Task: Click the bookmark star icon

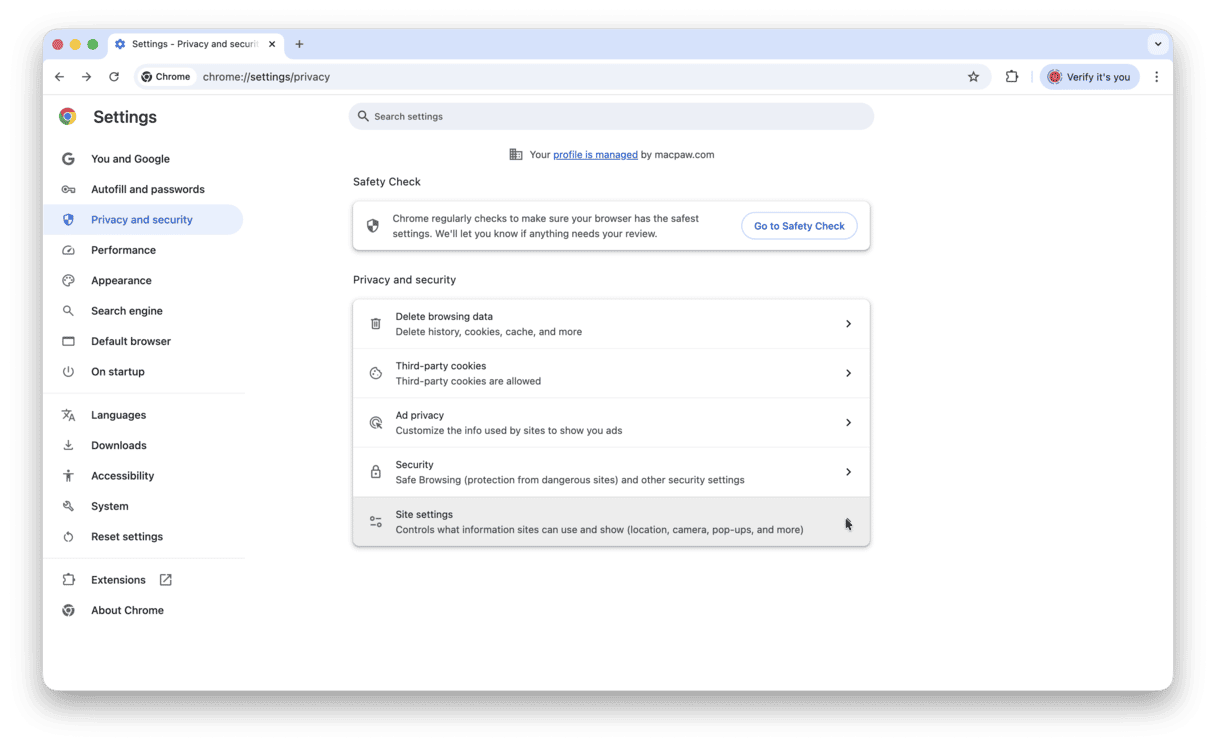Action: point(973,76)
